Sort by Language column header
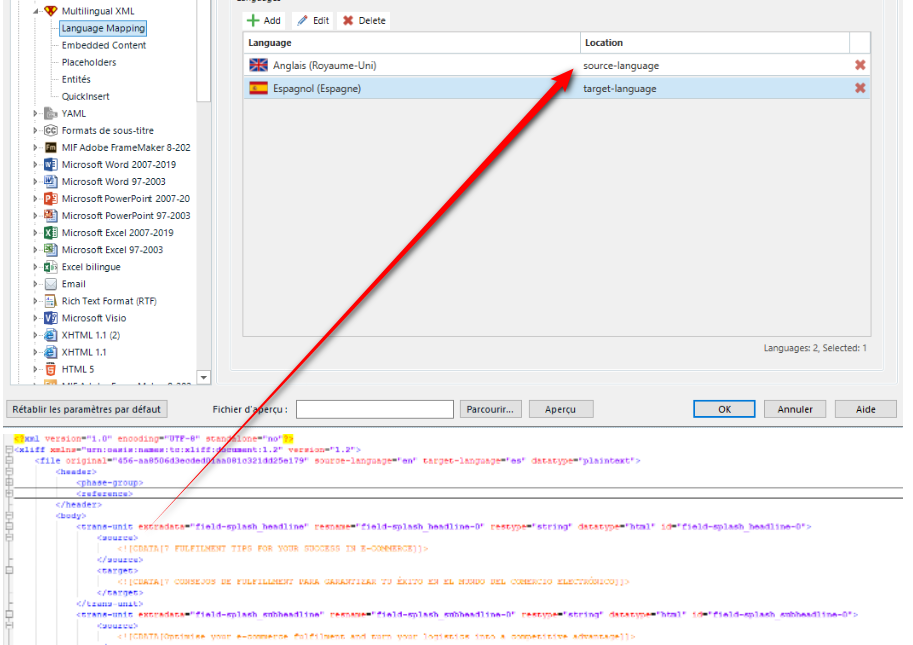This screenshot has width=913, height=645. pos(412,42)
